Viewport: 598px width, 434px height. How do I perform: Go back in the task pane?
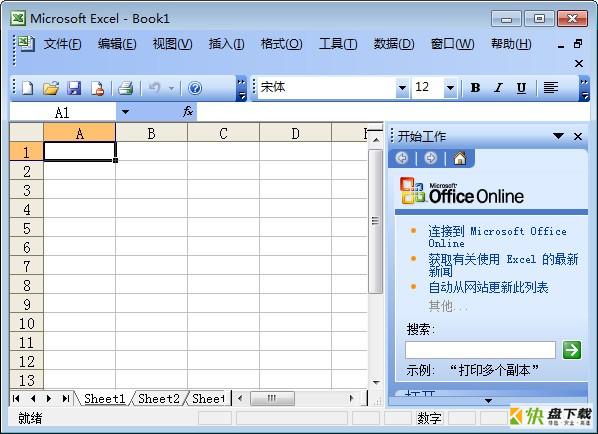pos(402,158)
